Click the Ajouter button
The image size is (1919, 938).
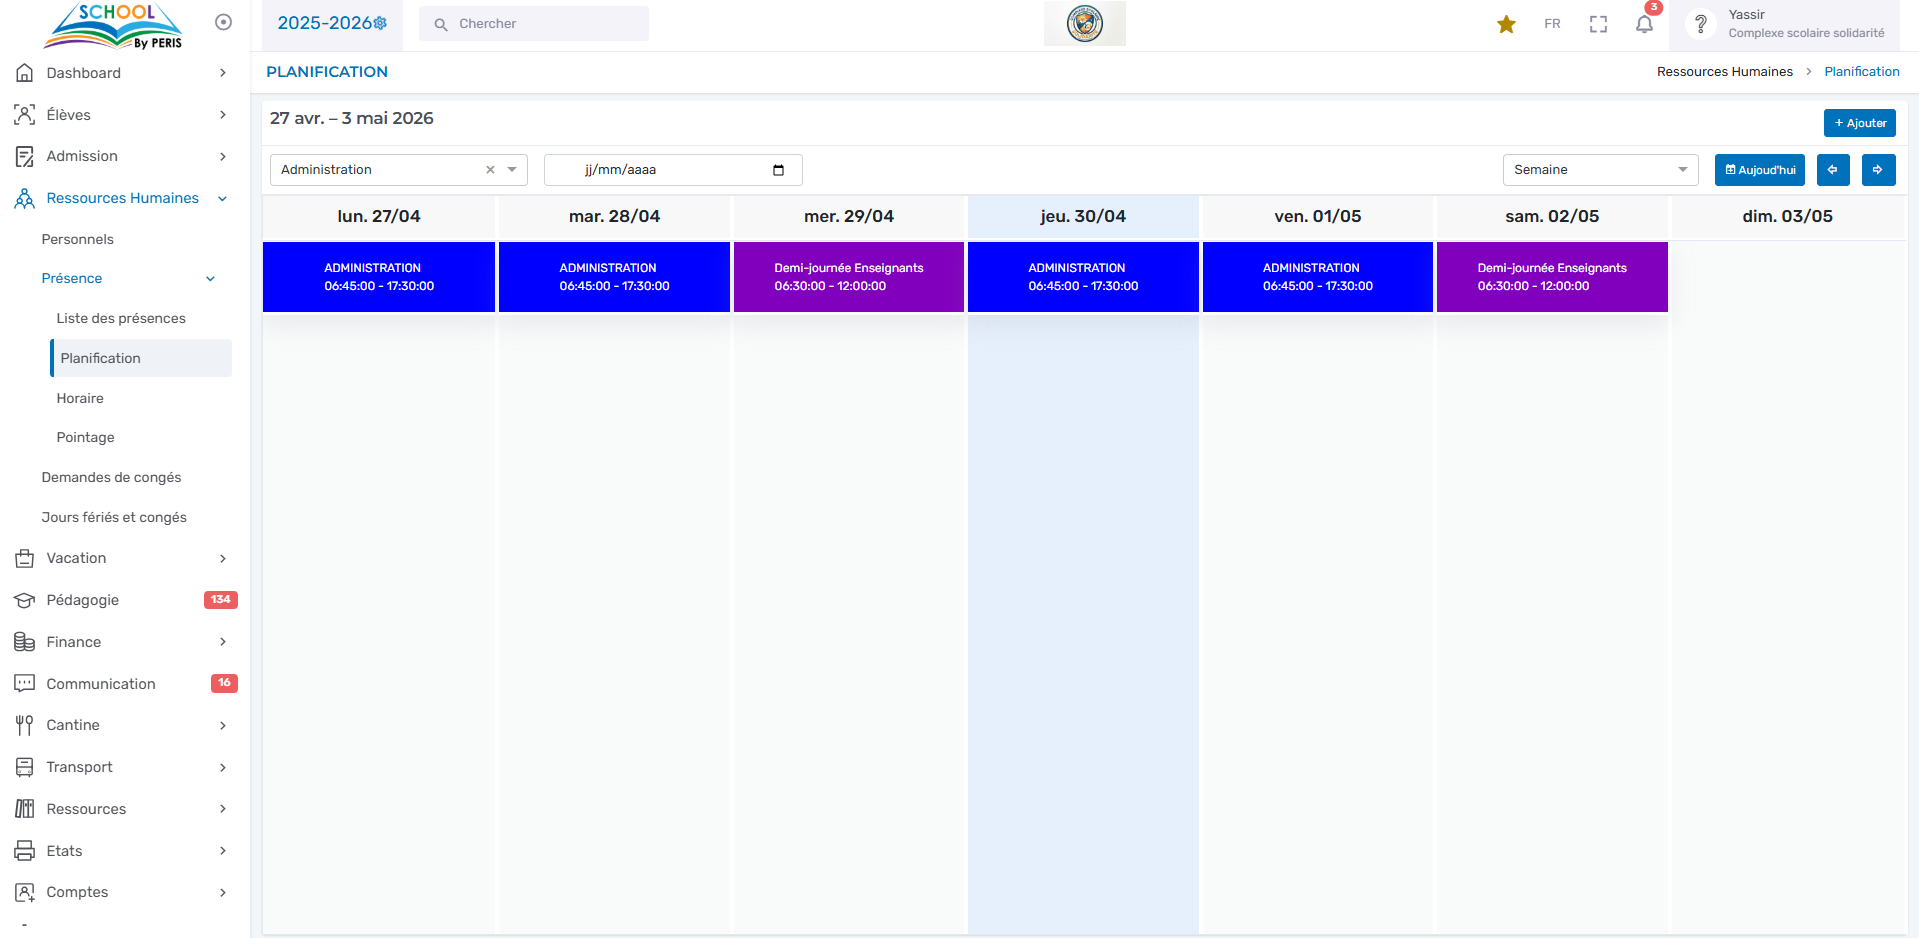click(x=1858, y=122)
